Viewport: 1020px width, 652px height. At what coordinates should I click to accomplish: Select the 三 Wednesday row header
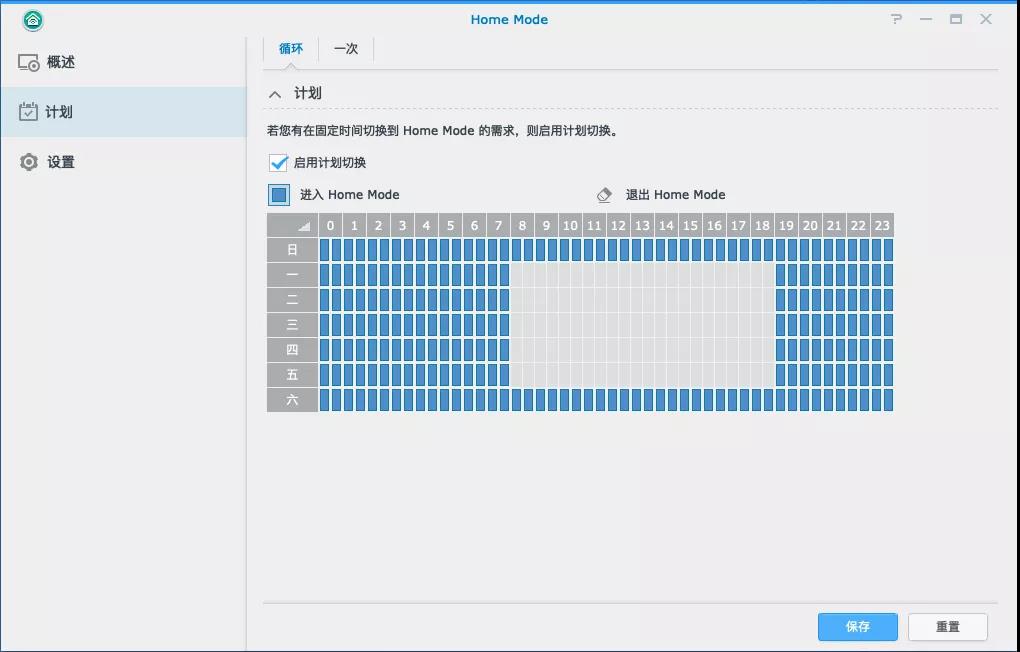tap(292, 325)
